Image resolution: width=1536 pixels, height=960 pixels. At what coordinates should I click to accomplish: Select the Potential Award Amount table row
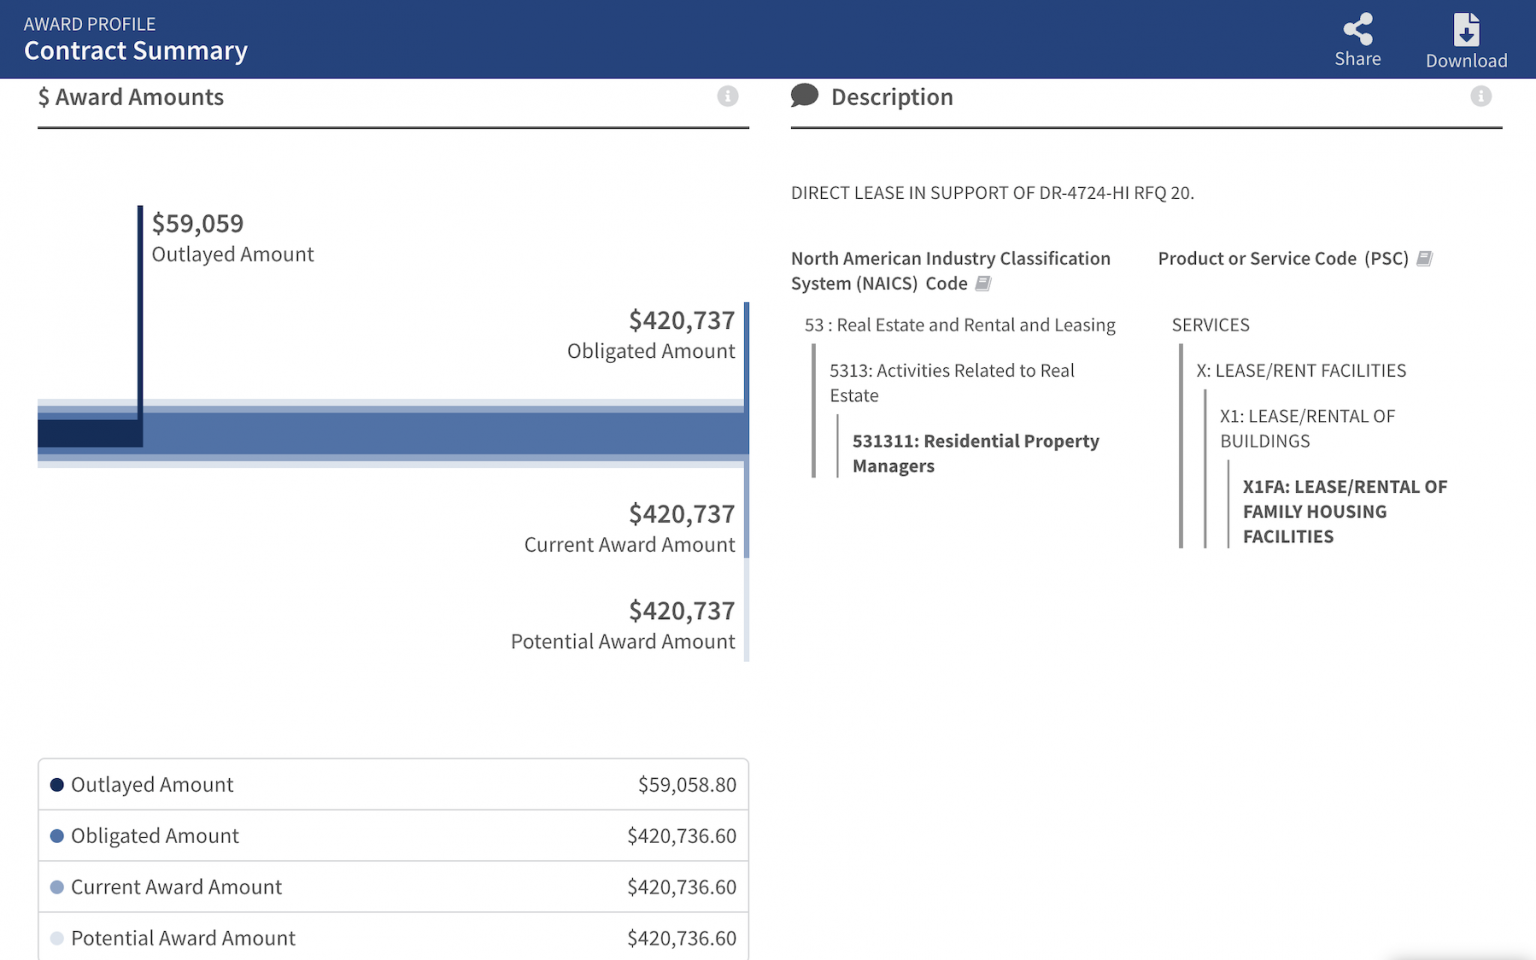393,938
